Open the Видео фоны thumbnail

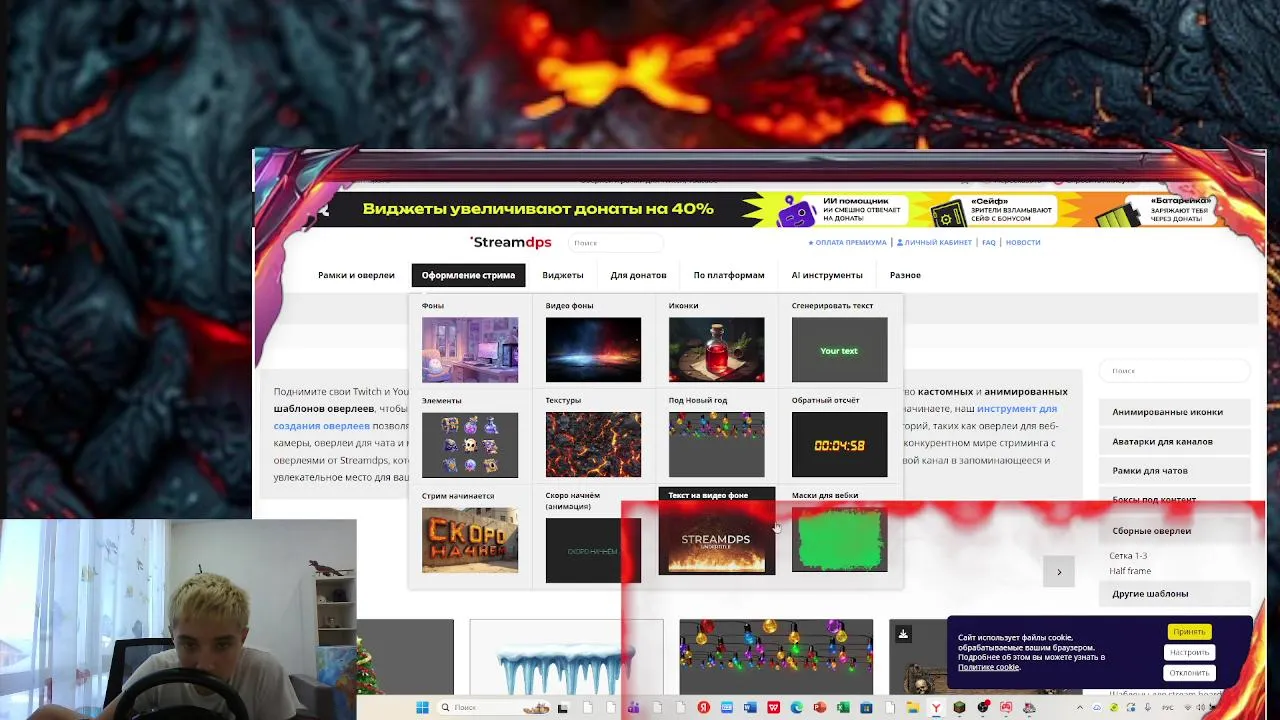593,350
